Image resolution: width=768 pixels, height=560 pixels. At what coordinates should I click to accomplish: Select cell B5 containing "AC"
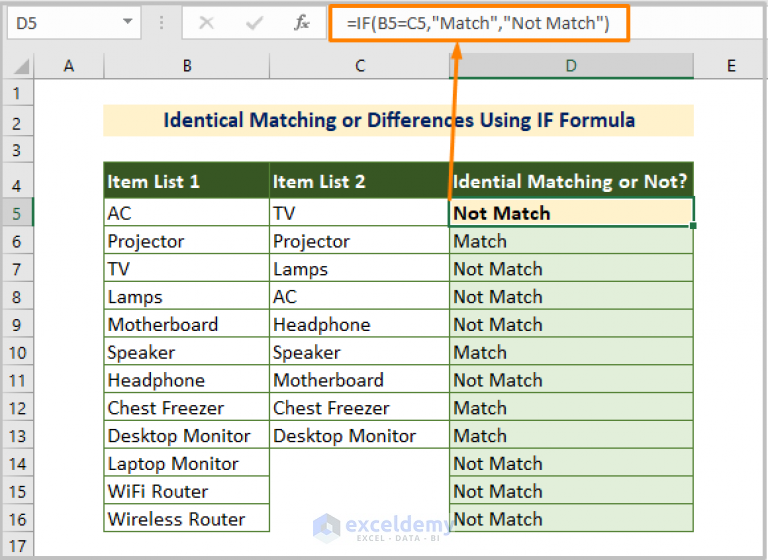187,213
